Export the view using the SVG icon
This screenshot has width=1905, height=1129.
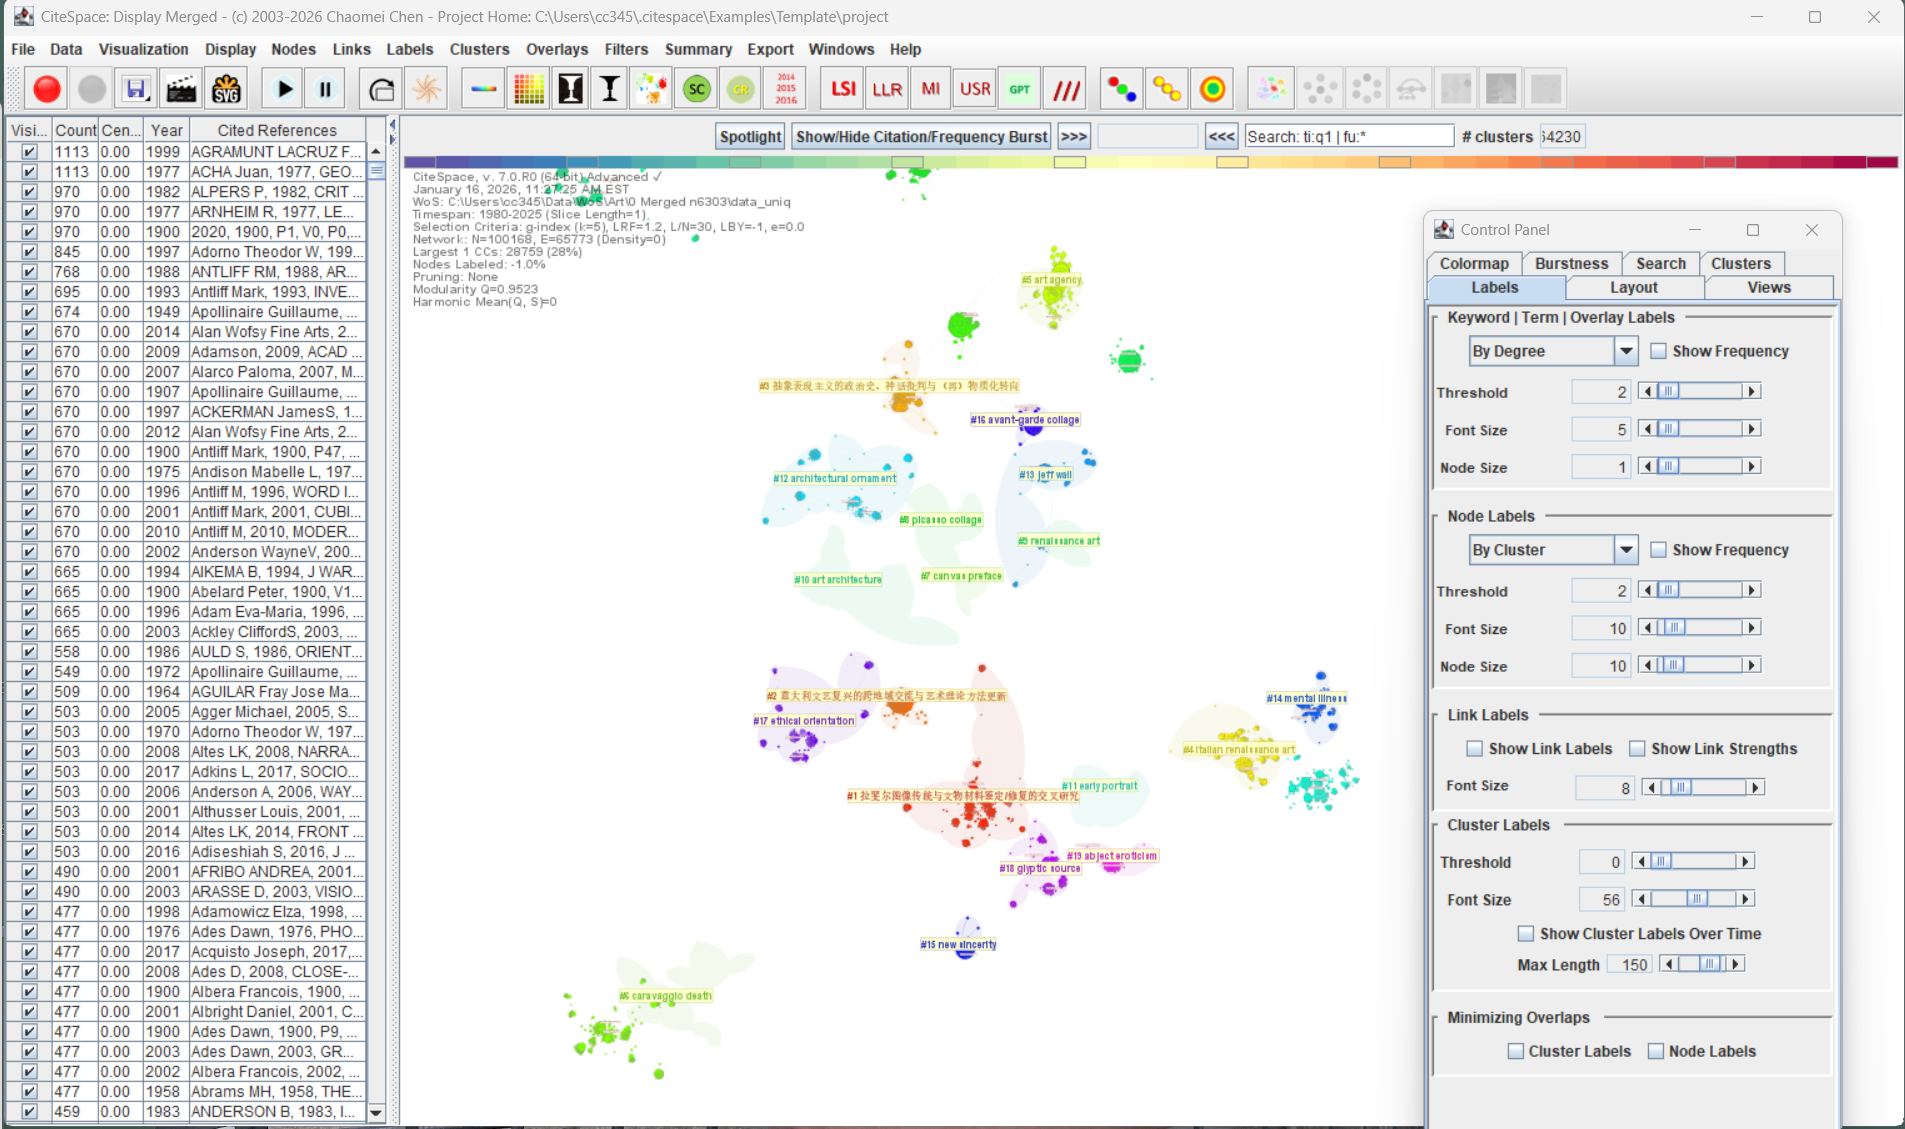coord(227,89)
